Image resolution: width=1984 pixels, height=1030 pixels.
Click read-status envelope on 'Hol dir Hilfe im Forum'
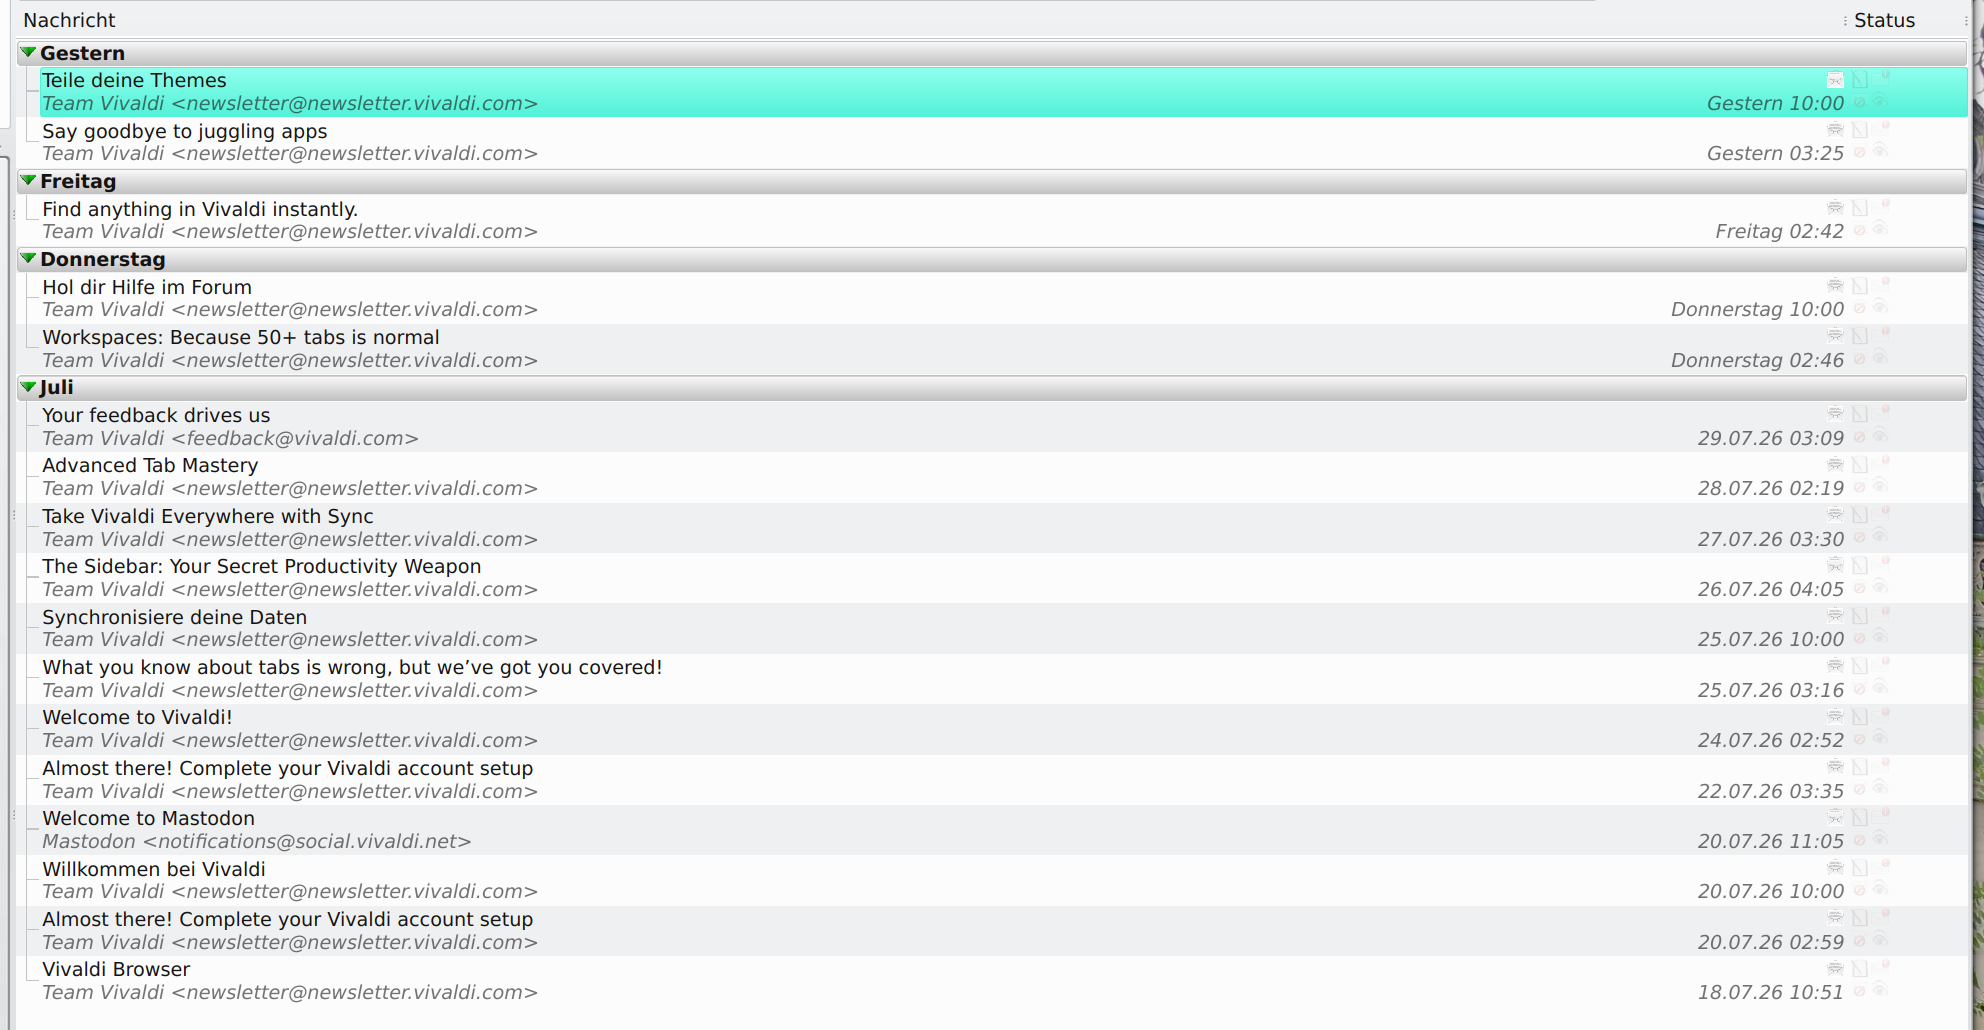pos(1835,286)
